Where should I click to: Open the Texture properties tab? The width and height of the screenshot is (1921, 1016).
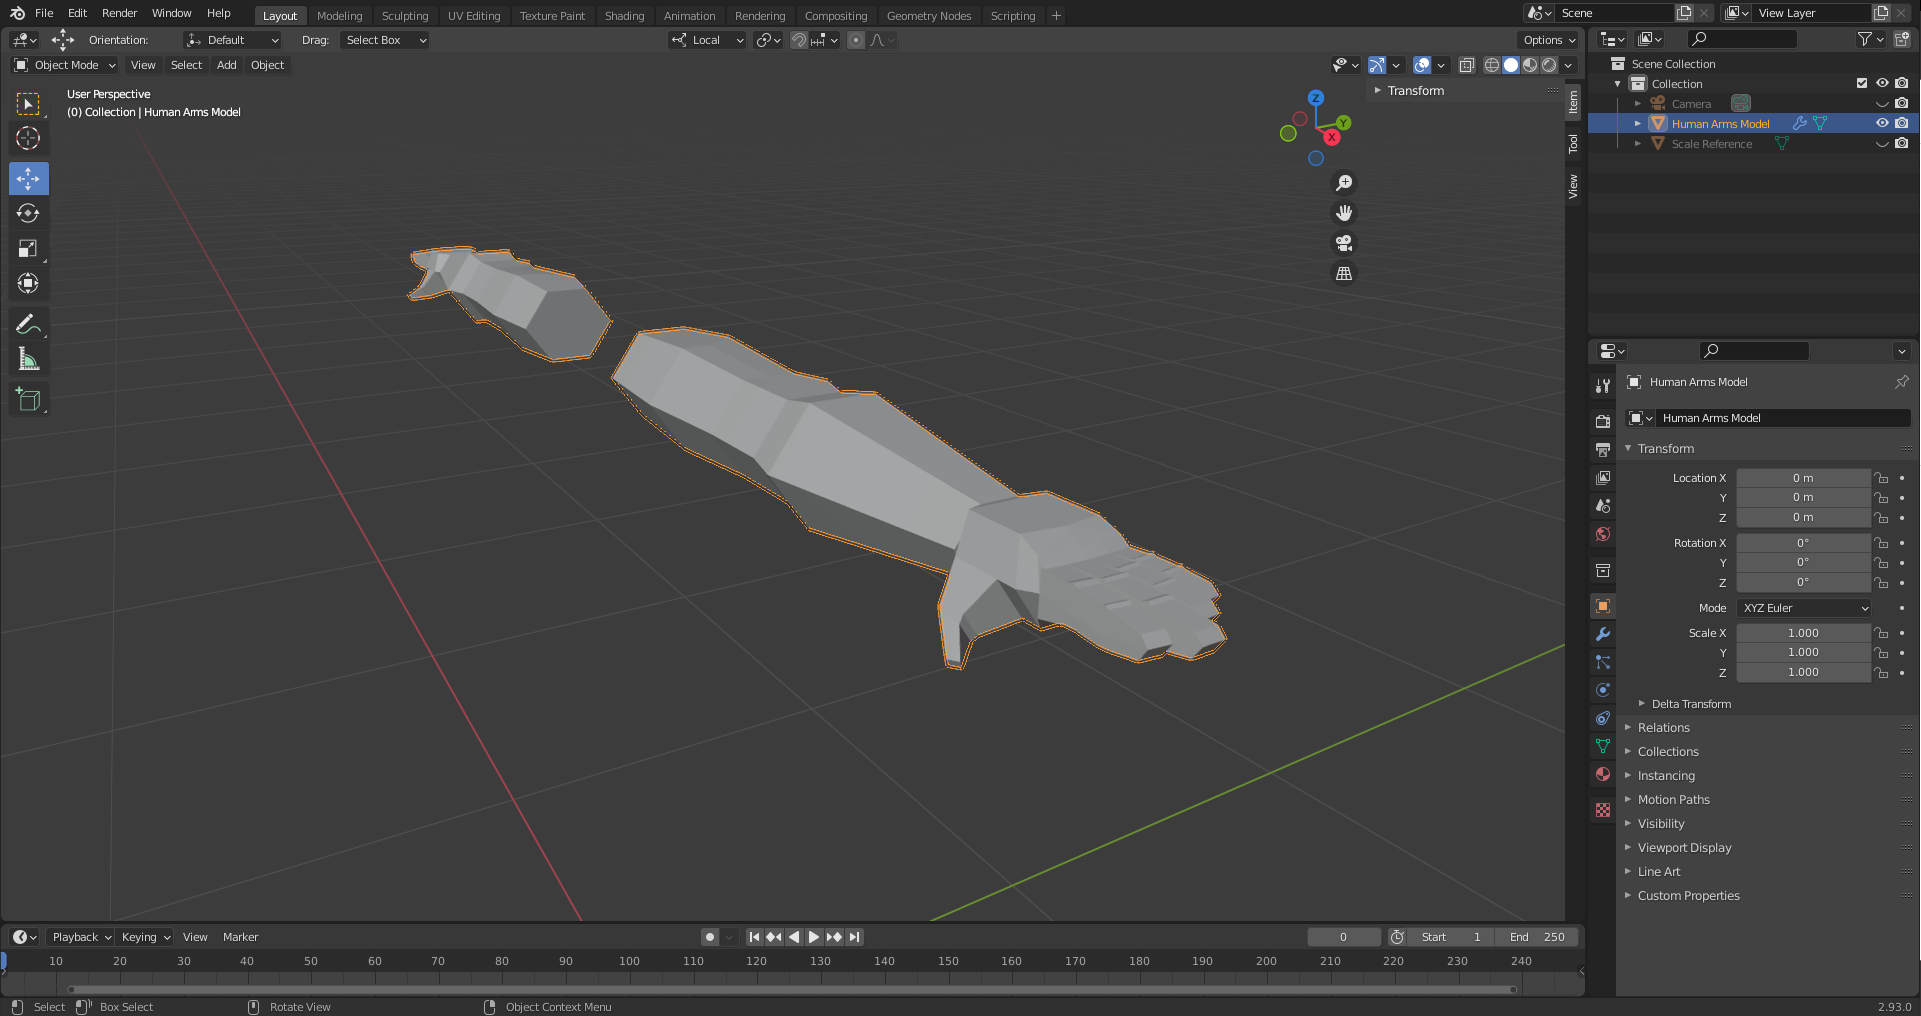pyautogui.click(x=1603, y=810)
